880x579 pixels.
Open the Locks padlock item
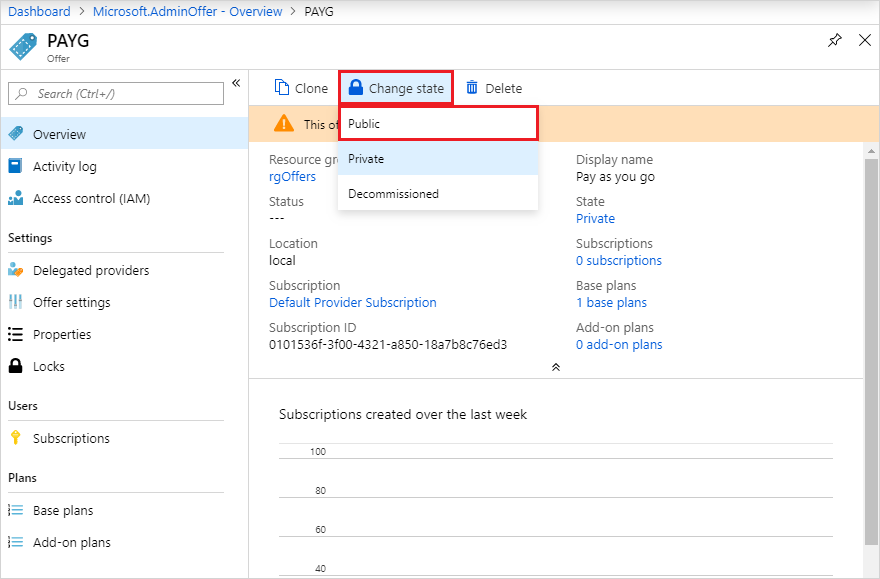point(16,366)
